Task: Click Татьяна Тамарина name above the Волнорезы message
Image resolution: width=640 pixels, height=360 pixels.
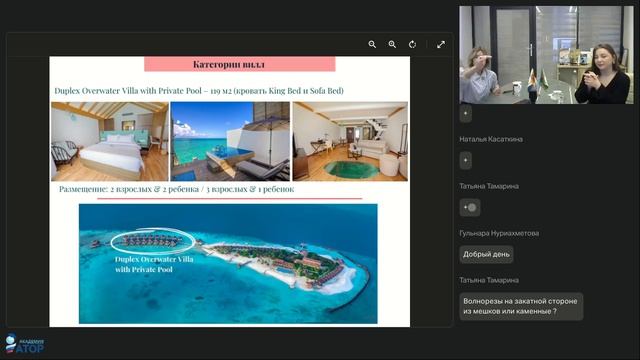Action: click(x=489, y=280)
